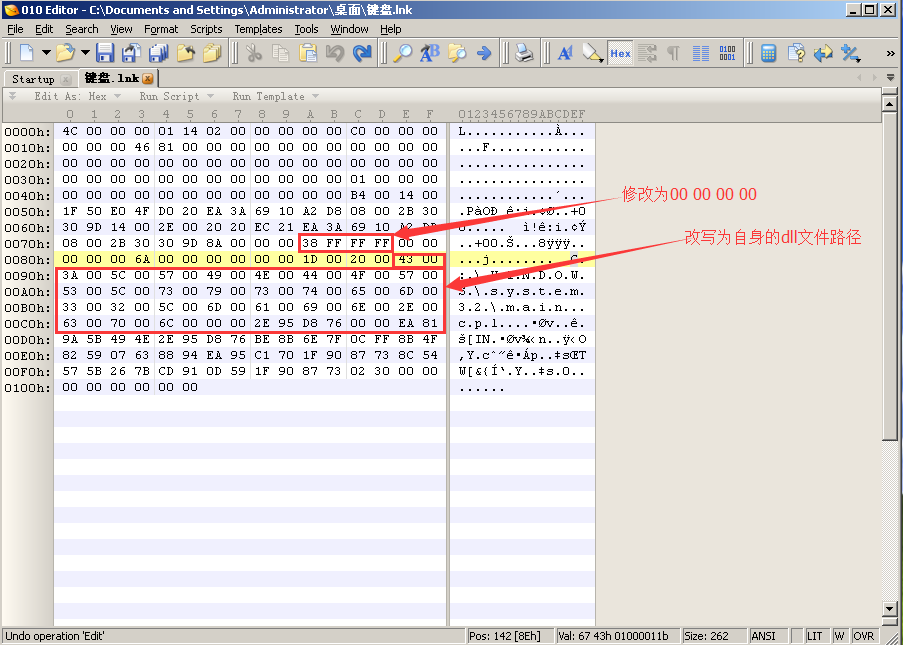Expand the Open file dropdown arrow
The width and height of the screenshot is (903, 645).
[85, 53]
